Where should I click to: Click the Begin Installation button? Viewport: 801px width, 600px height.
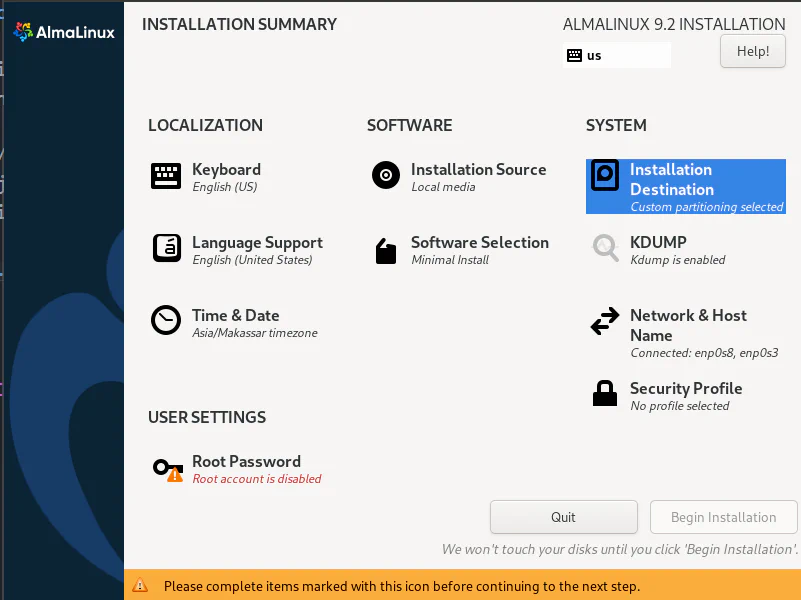click(x=723, y=517)
